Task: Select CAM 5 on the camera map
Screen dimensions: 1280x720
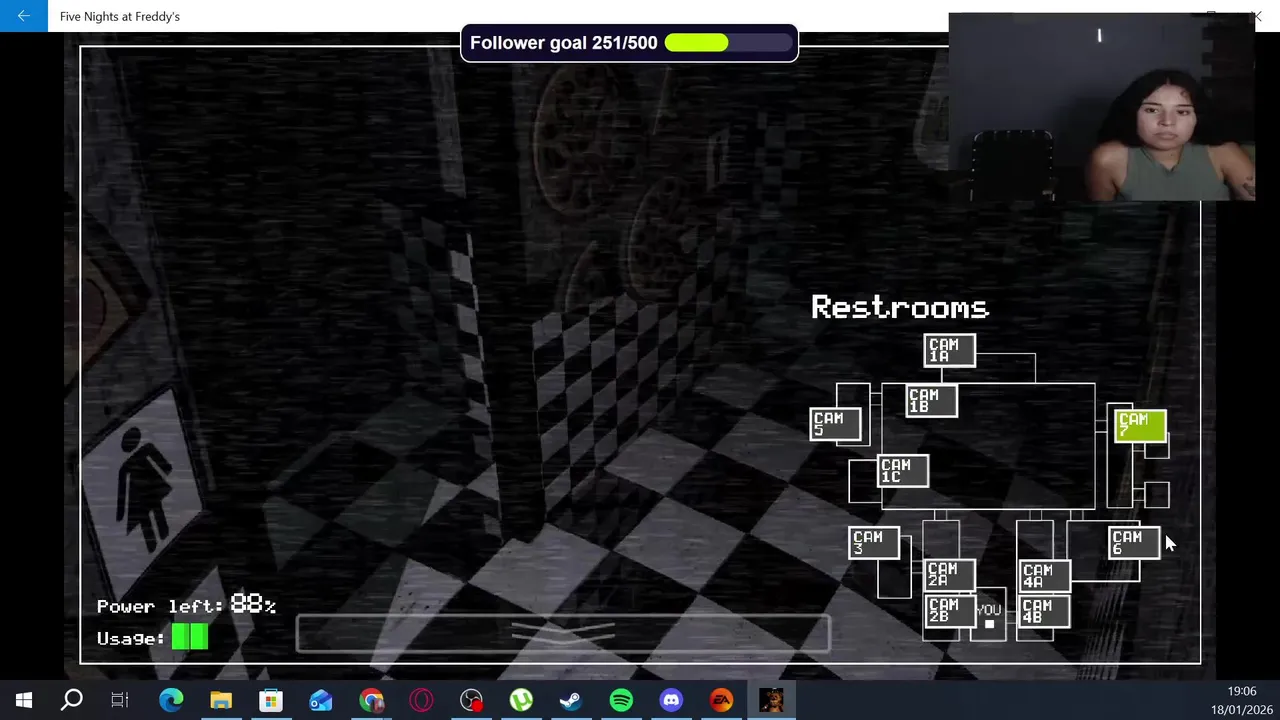Action: (x=835, y=424)
